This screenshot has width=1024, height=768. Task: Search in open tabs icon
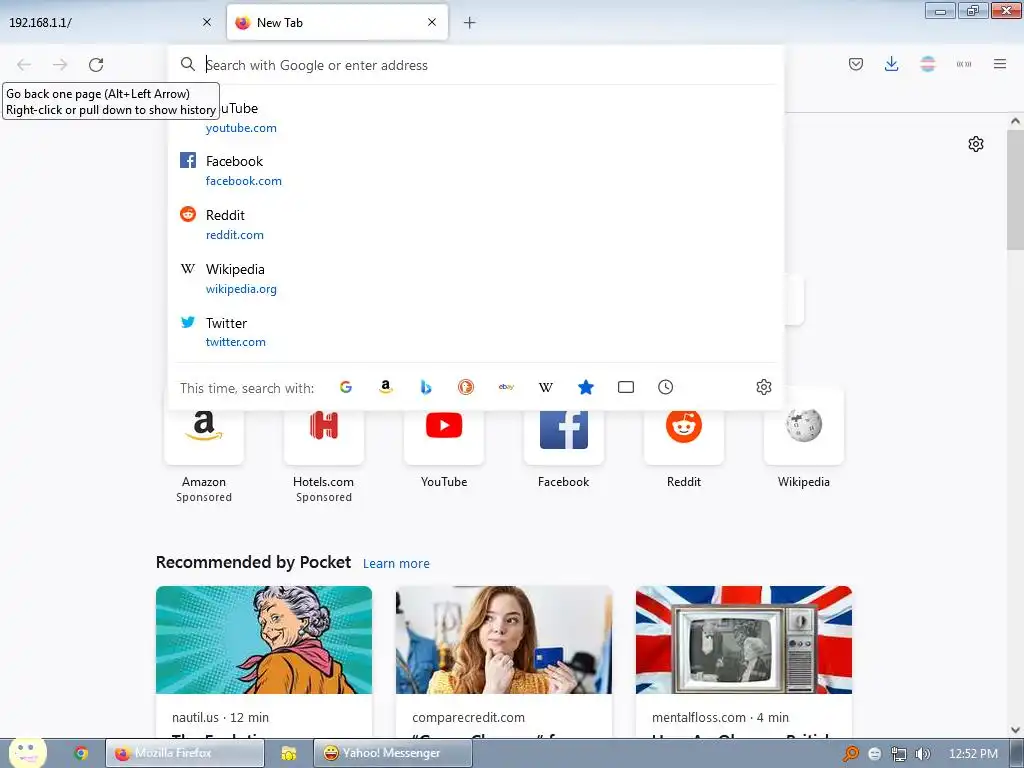pos(626,387)
